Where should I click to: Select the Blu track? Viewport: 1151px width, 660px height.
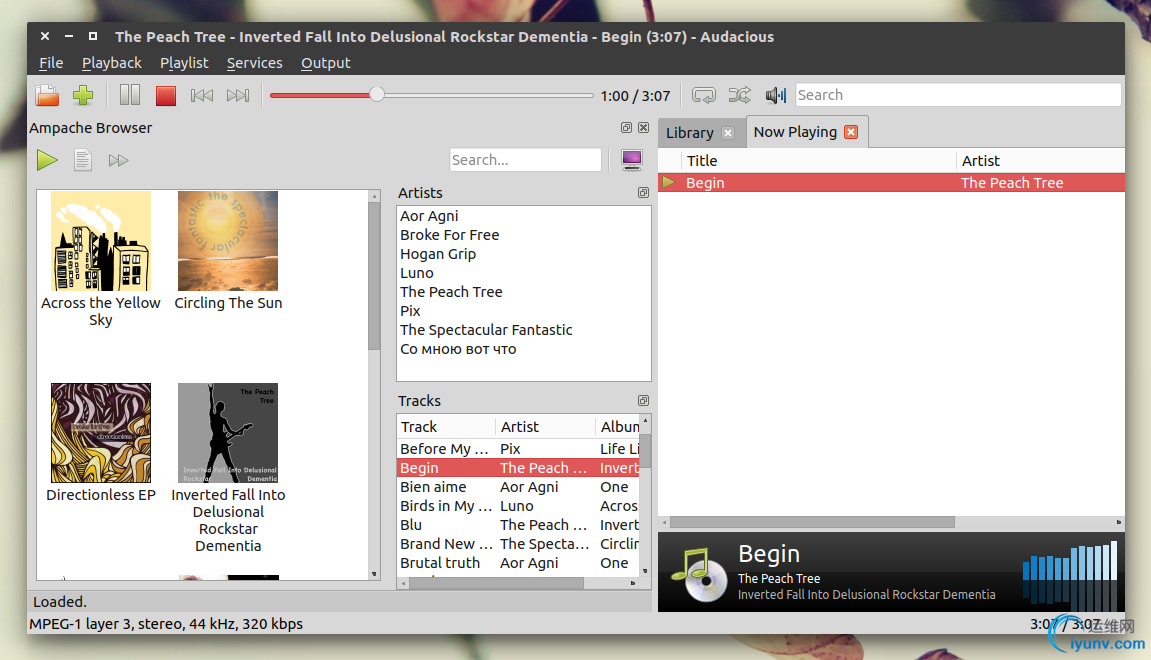[518, 525]
